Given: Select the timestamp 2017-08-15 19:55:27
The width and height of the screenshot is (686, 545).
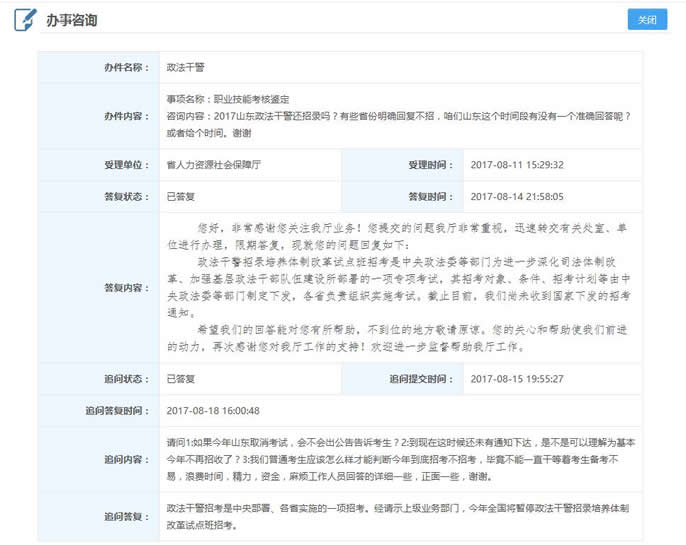Looking at the screenshot, I should coord(516,379).
